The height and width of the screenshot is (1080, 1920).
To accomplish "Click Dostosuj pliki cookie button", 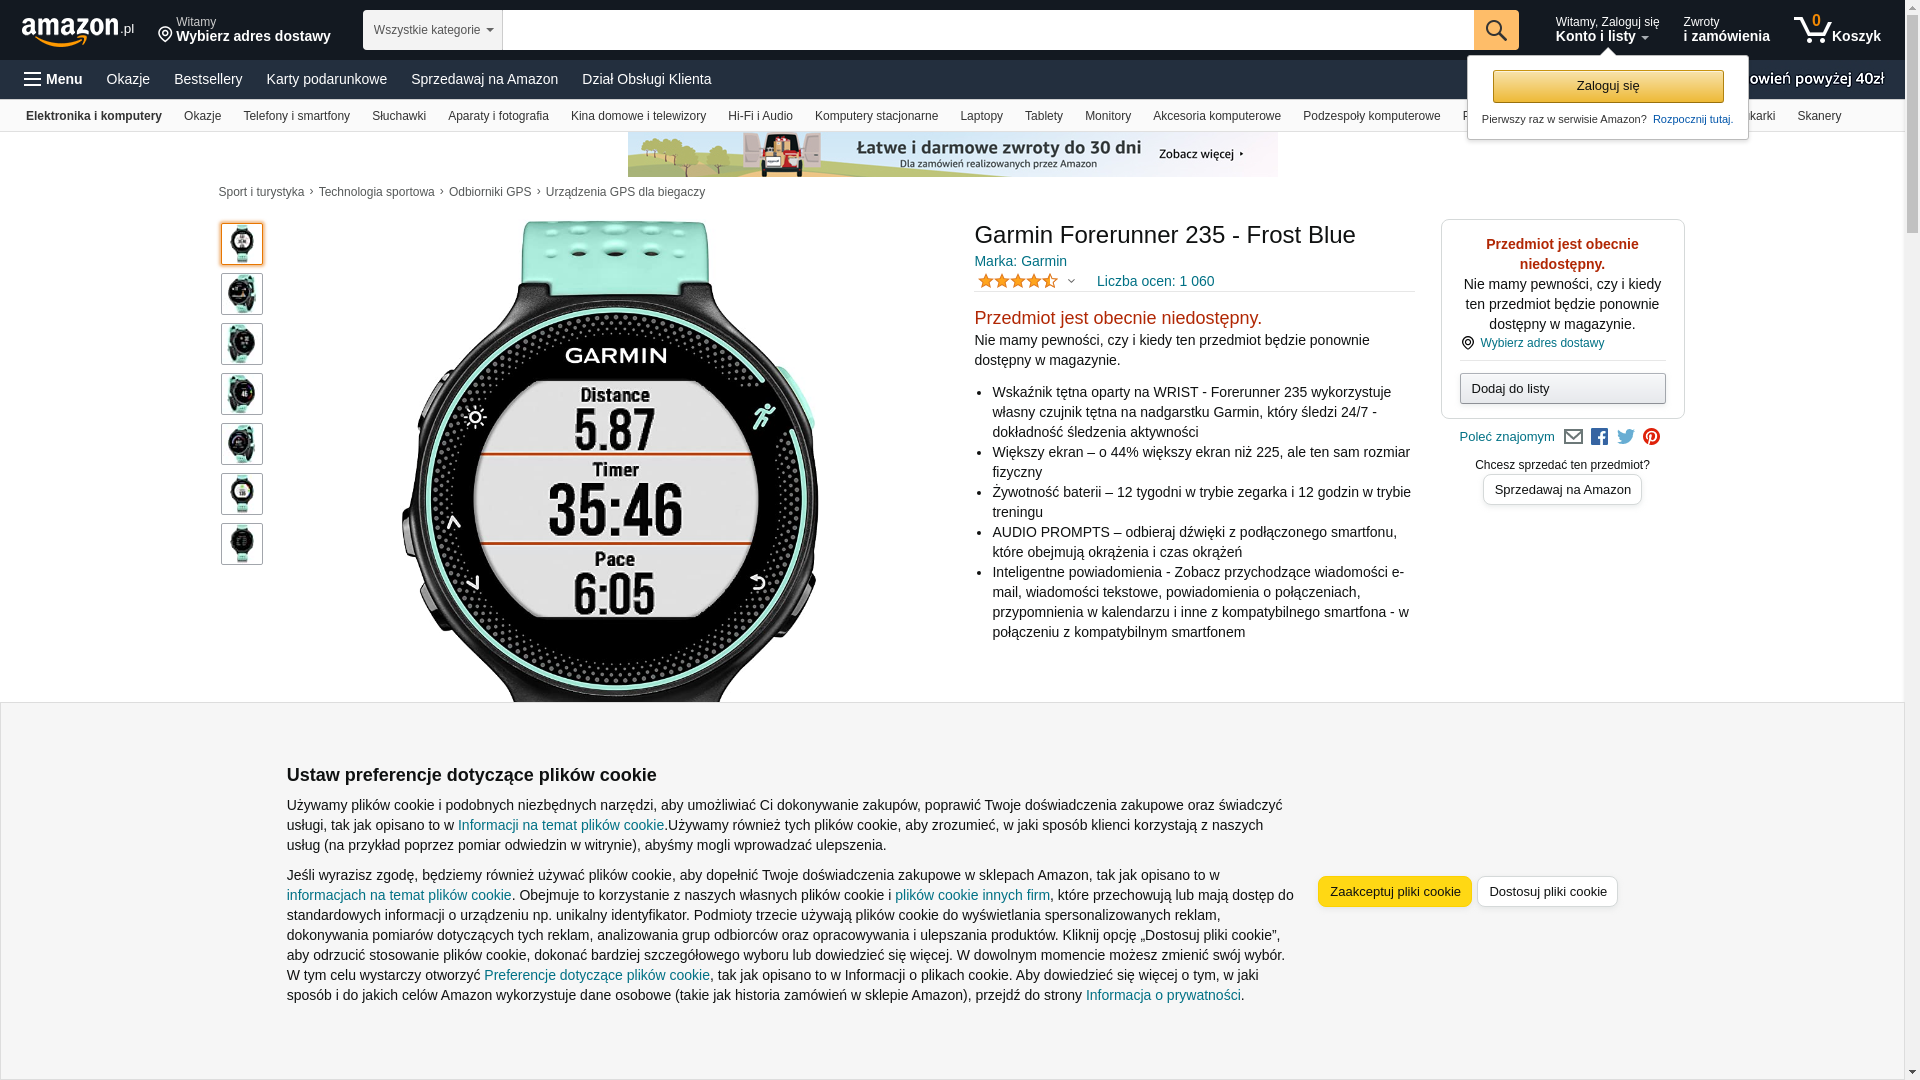I will click(1547, 892).
